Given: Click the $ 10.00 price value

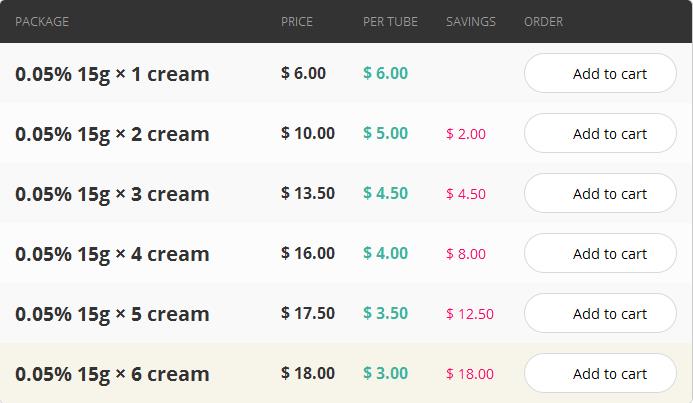Looking at the screenshot, I should pyautogui.click(x=308, y=133).
